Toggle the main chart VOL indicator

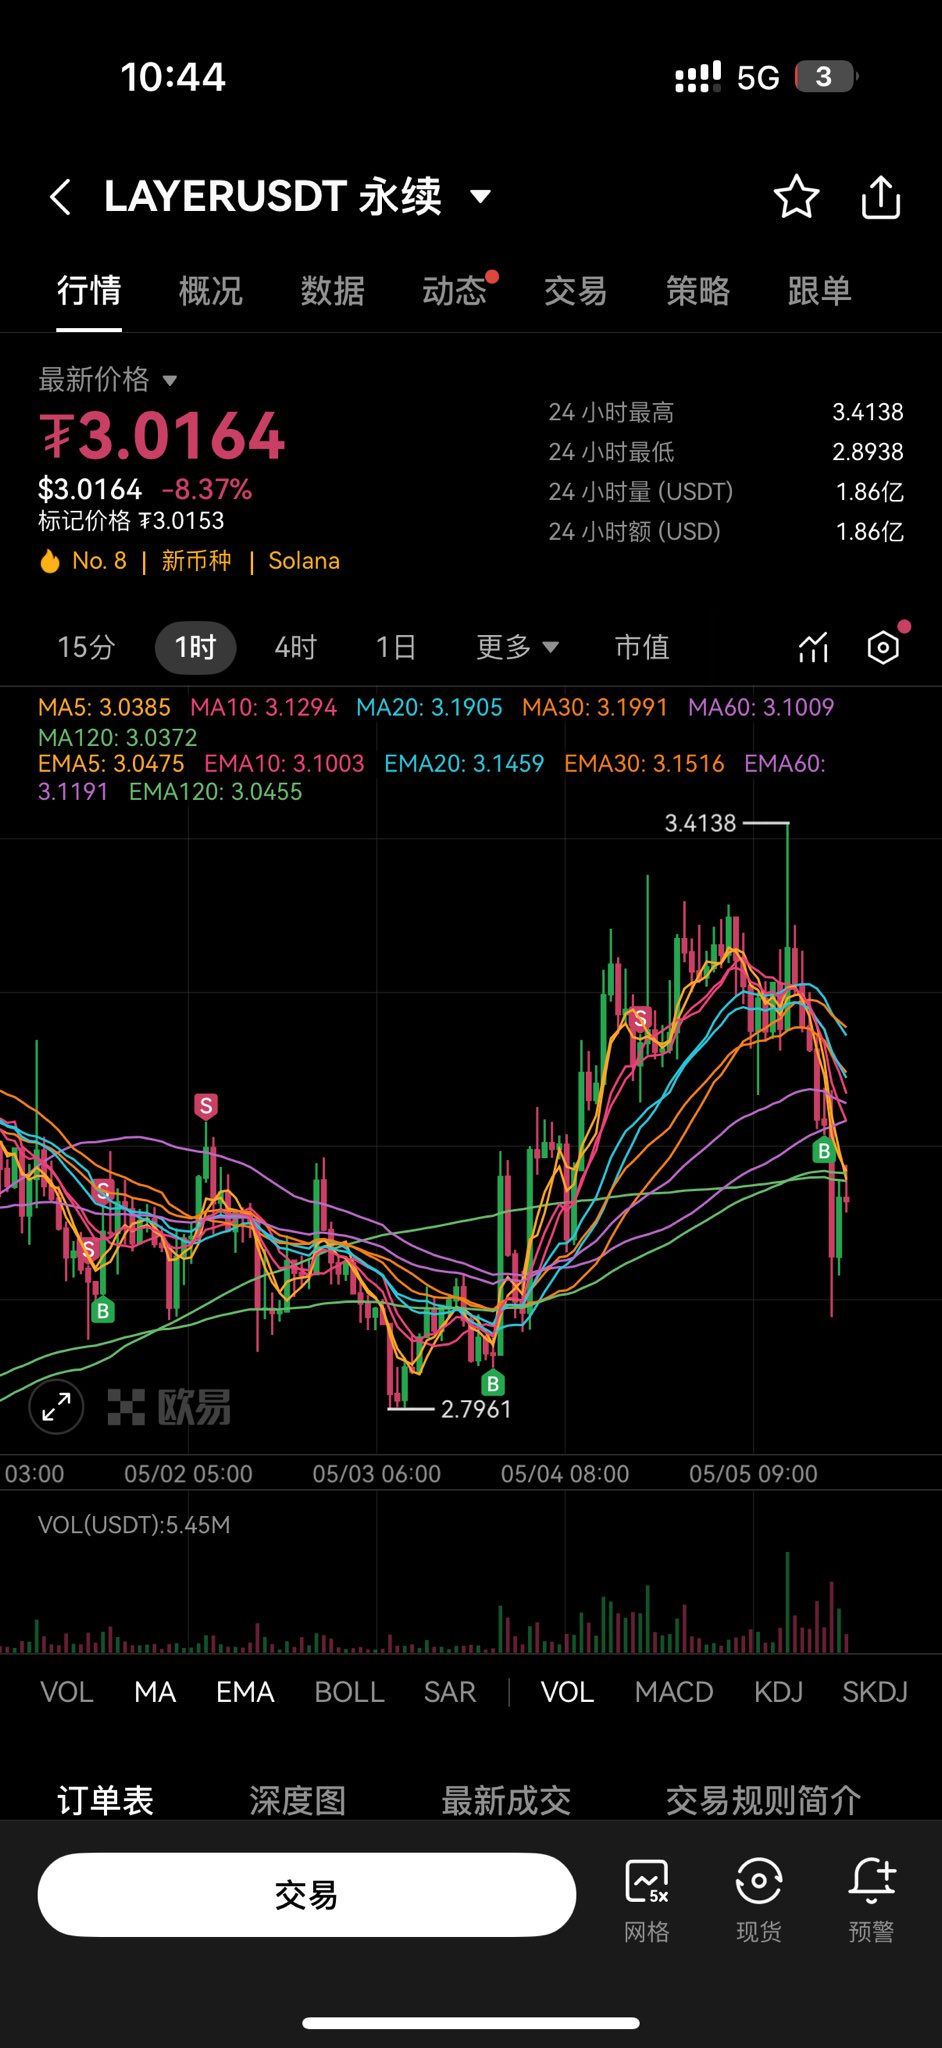67,1692
